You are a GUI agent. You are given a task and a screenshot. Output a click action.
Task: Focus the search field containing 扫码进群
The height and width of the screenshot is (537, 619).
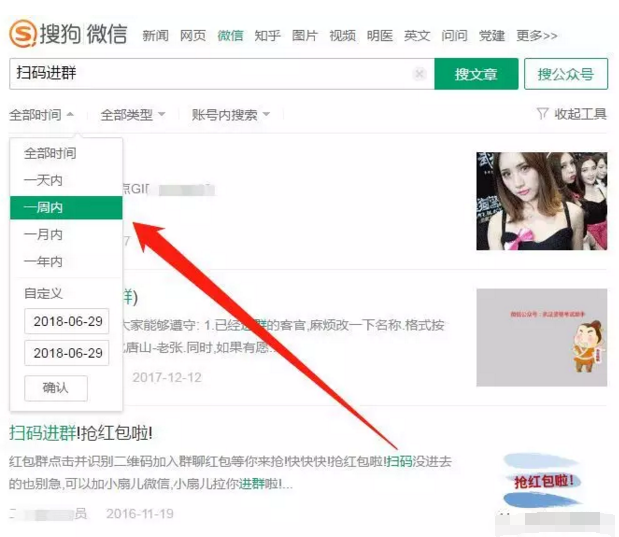222,74
